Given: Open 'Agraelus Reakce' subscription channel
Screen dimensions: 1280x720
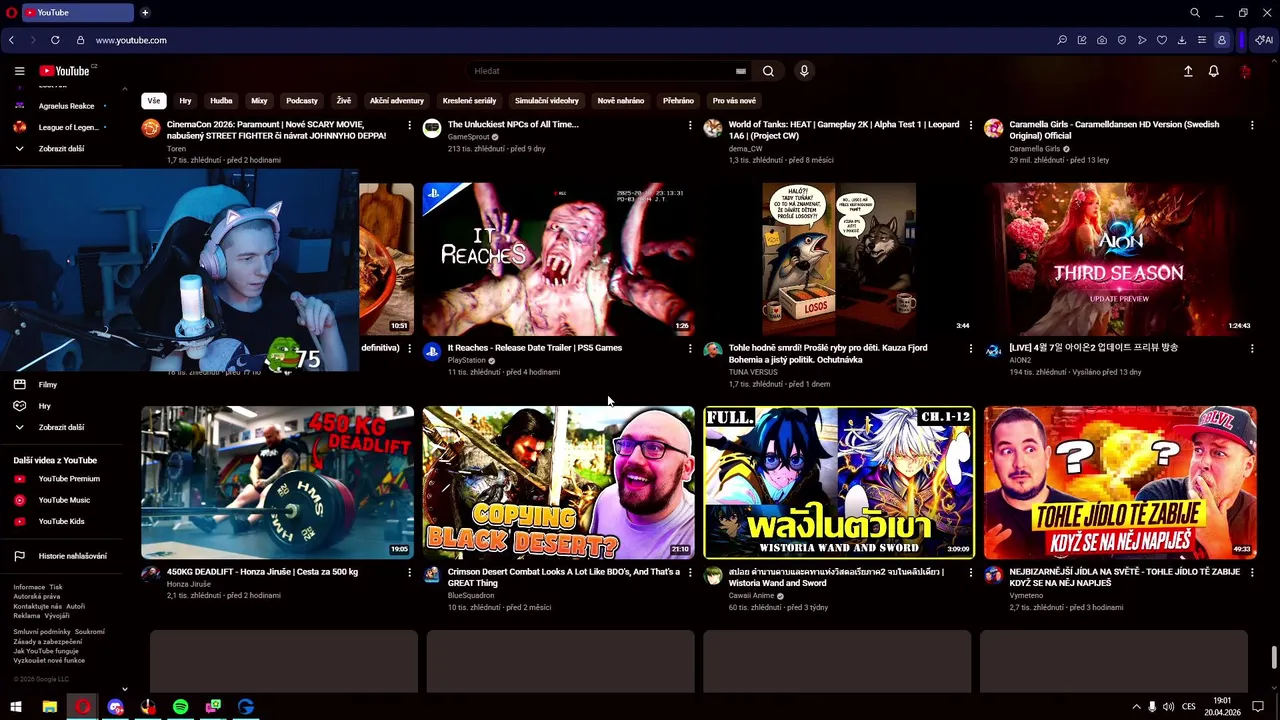Looking at the screenshot, I should tap(62, 106).
